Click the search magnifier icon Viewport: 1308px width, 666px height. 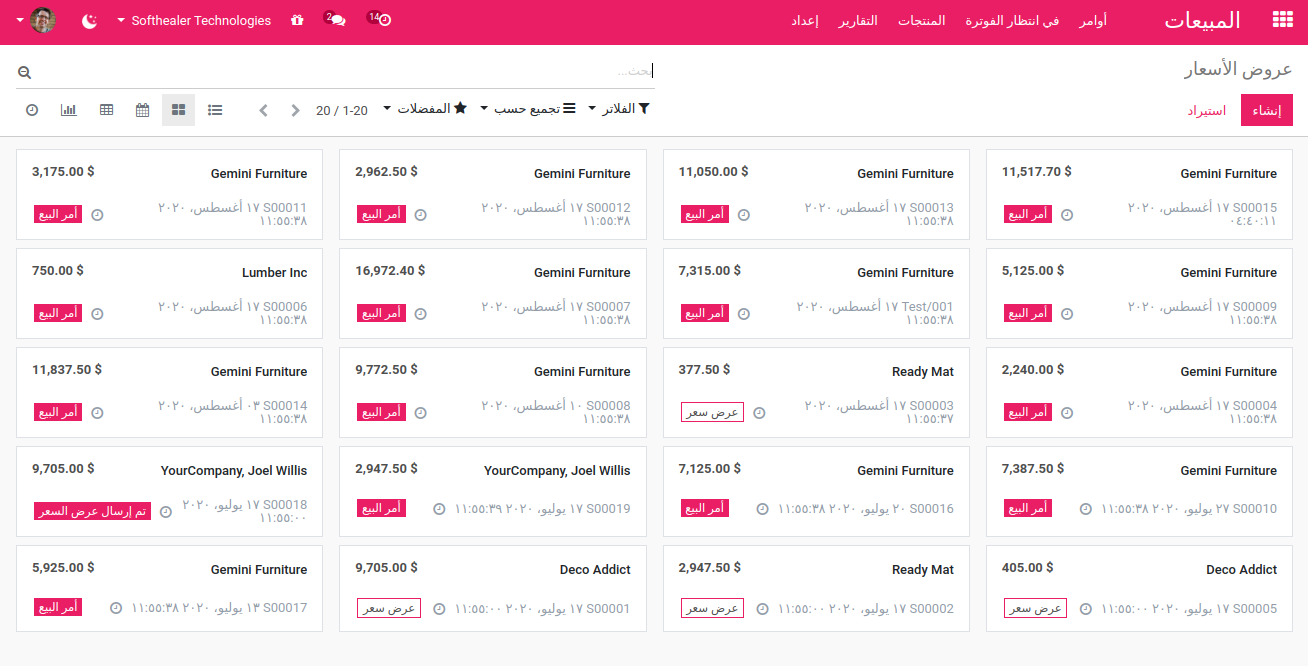point(25,72)
